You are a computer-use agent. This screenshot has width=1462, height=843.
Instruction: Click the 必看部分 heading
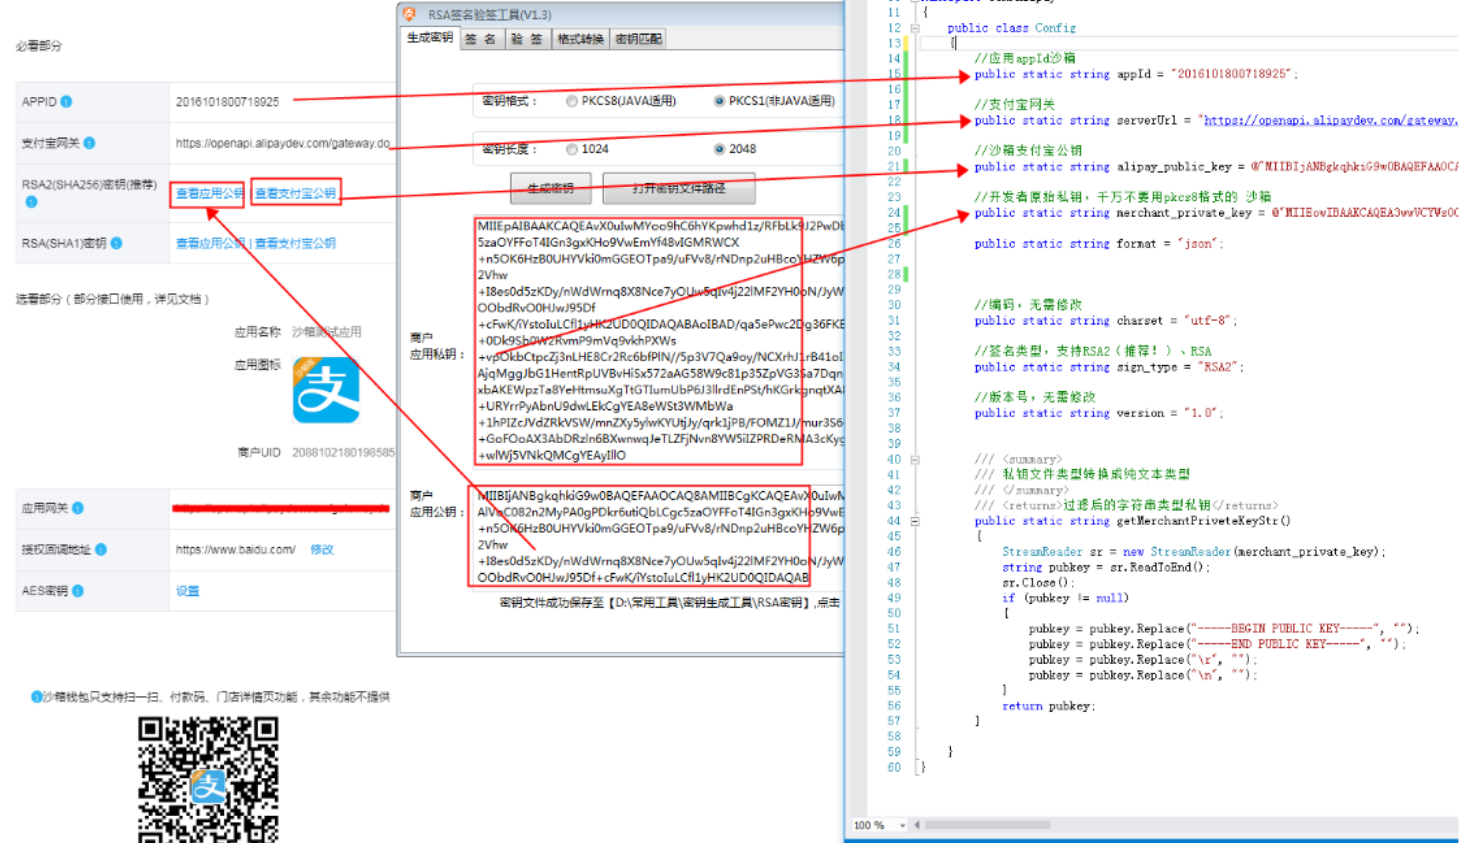tap(38, 46)
